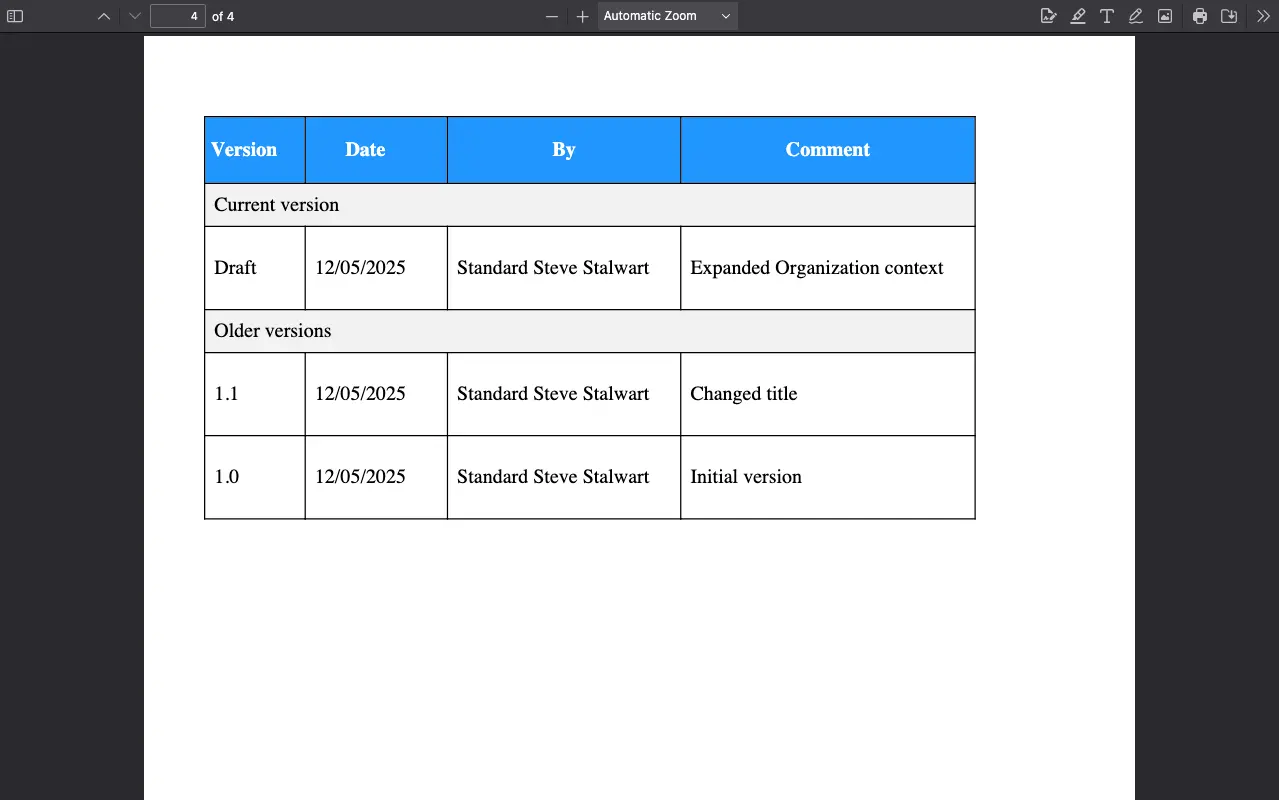Select the '1.0' version cell

pyautogui.click(x=255, y=477)
